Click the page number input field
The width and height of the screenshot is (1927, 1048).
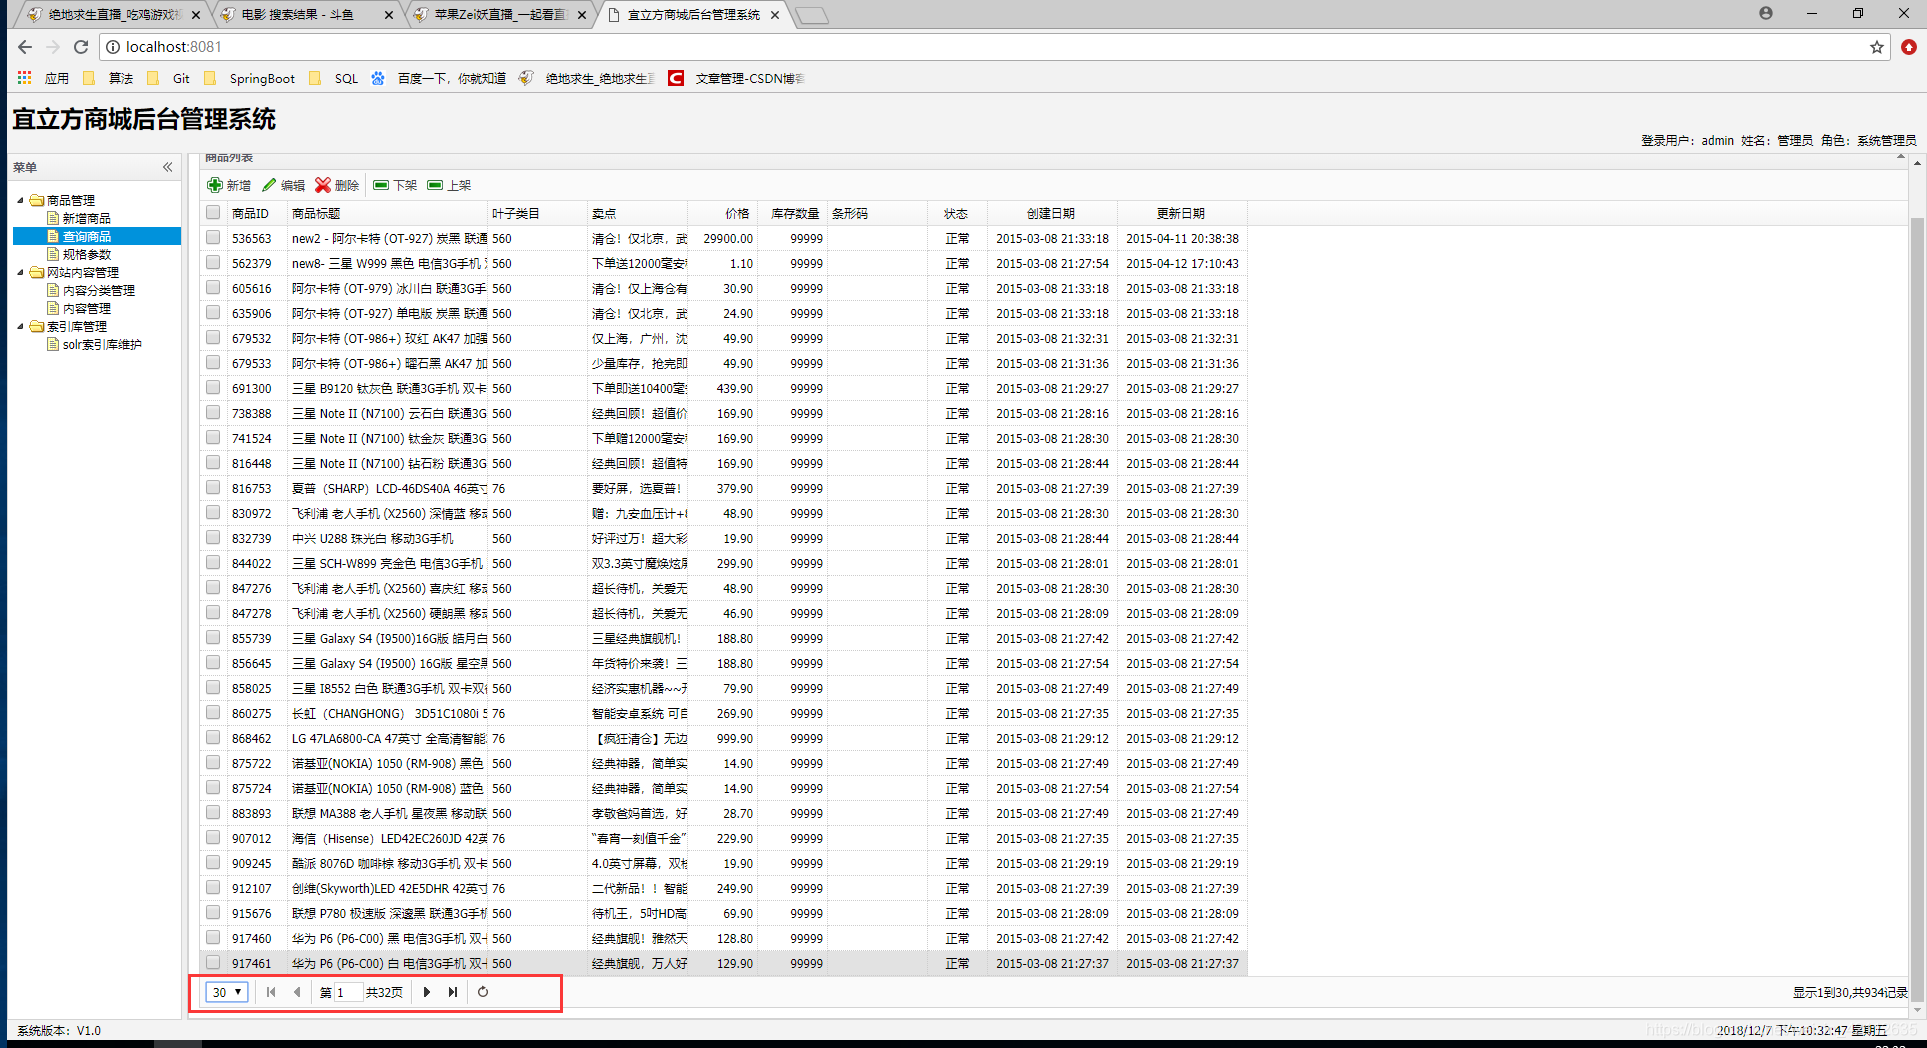coord(347,992)
